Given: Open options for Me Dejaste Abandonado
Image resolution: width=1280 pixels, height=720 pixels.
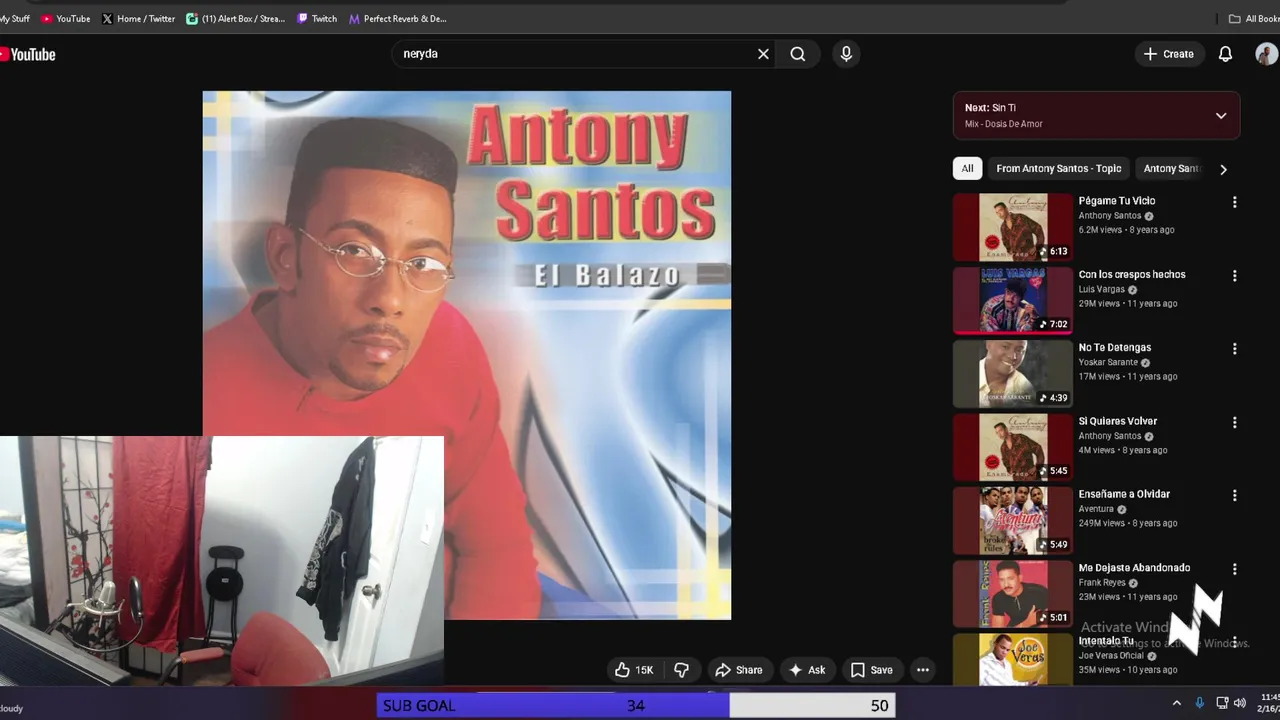Looking at the screenshot, I should 1234,569.
